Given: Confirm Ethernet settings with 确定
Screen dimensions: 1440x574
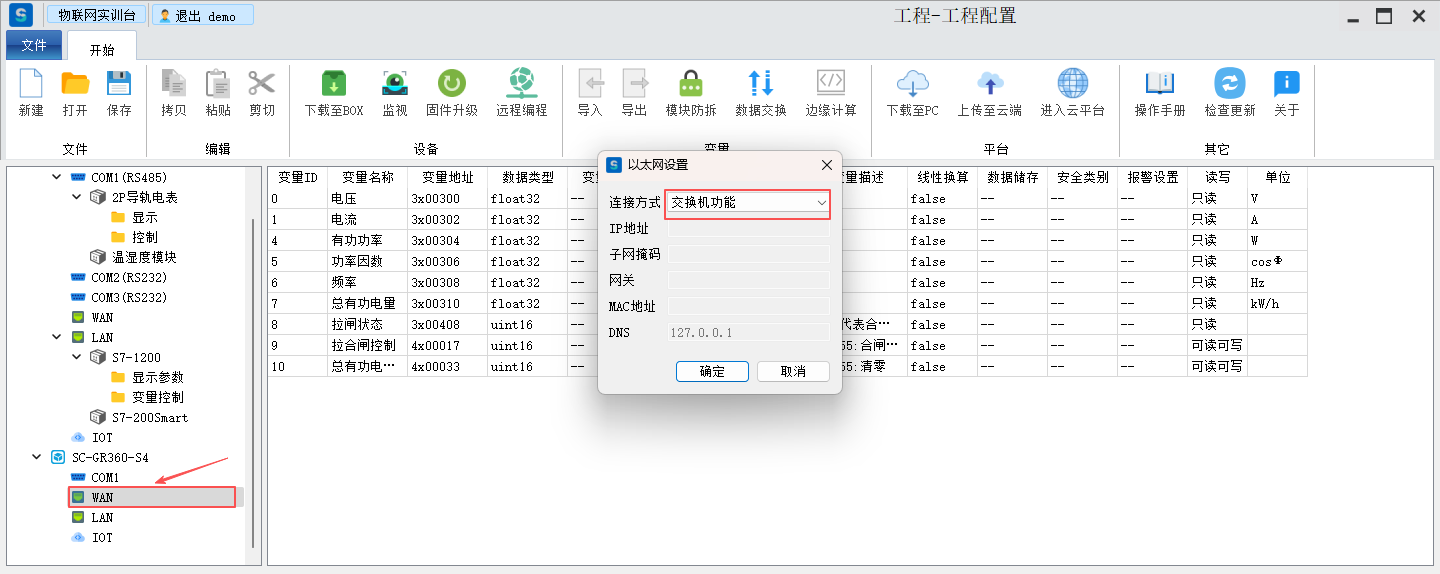Looking at the screenshot, I should (x=712, y=371).
